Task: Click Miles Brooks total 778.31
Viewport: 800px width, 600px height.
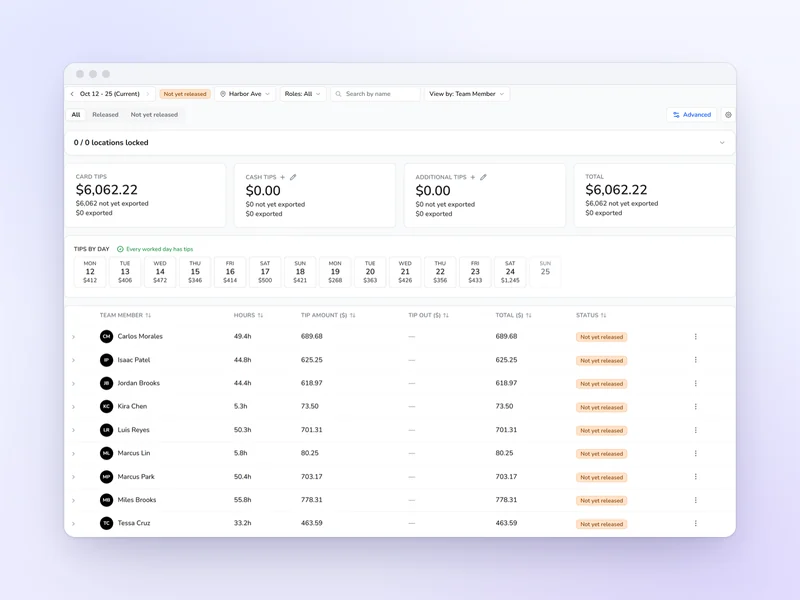Action: tap(506, 500)
